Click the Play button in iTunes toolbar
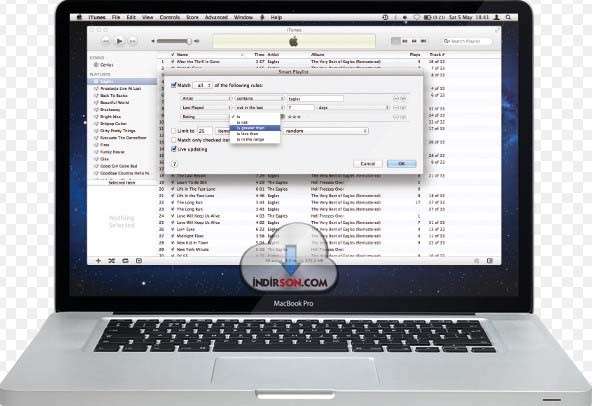Screen dimensions: 592x406 [119, 41]
